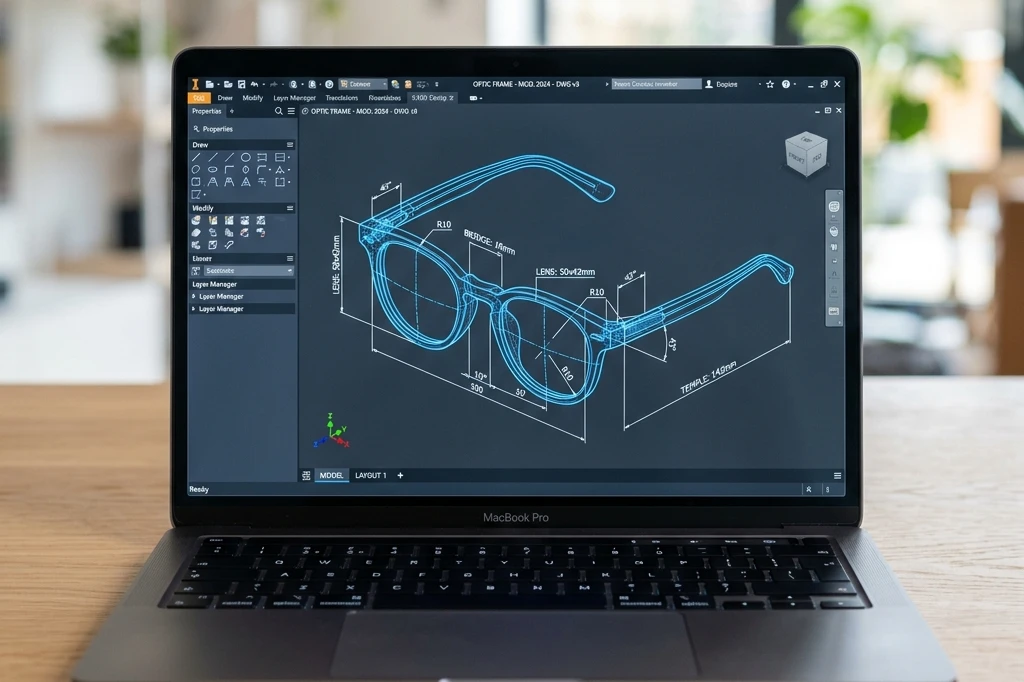This screenshot has height=682, width=1024.
Task: Click the 'Ready' status bar text
Action: (x=199, y=489)
